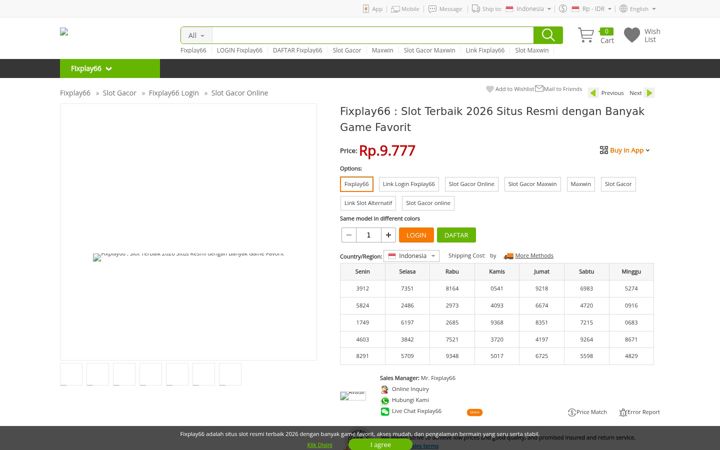Image resolution: width=720 pixels, height=450 pixels.
Task: Click the App phone icon in top bar
Action: (366, 9)
